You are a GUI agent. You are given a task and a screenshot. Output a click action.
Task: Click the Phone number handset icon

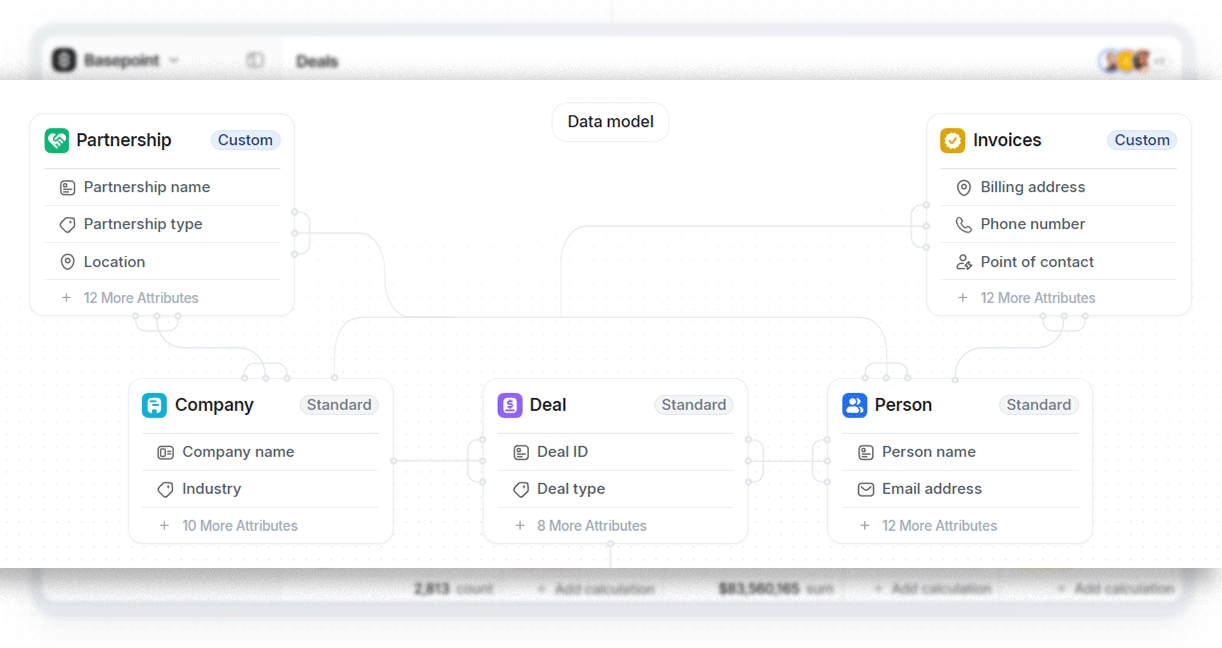[964, 225]
